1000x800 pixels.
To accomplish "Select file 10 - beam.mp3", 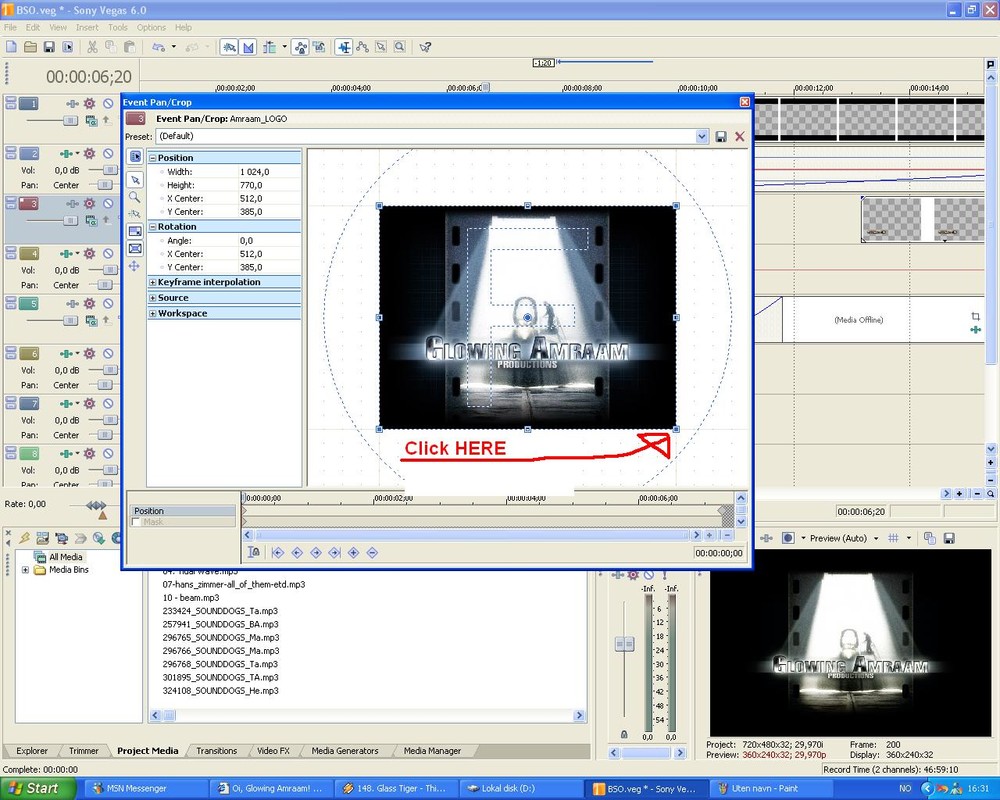I will coord(191,598).
